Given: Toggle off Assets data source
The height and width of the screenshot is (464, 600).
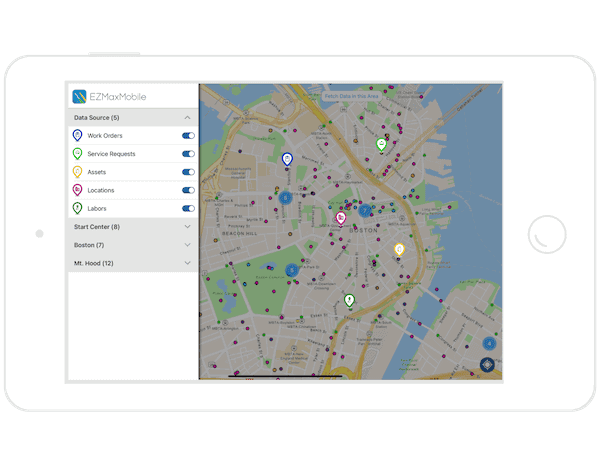Looking at the screenshot, I should coord(188,172).
